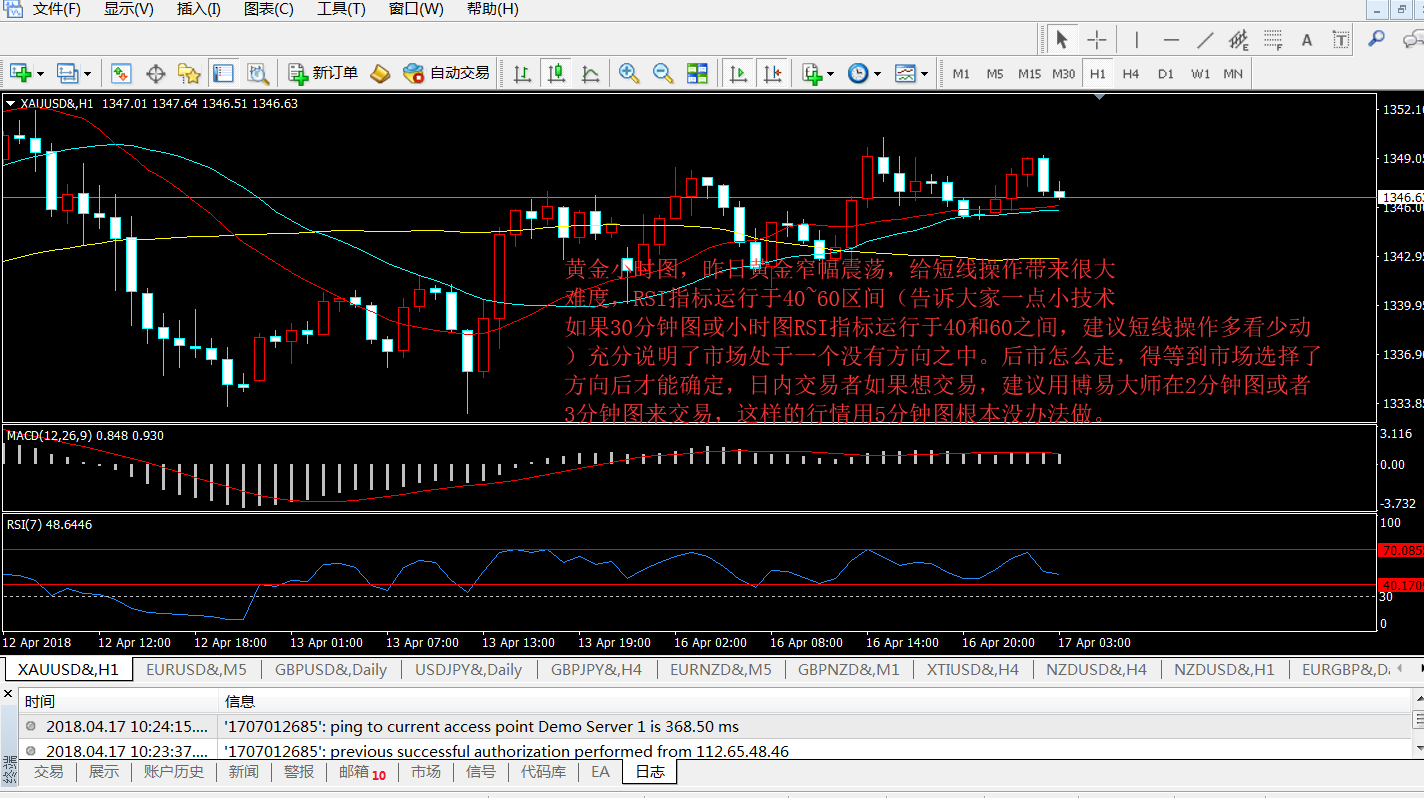Toggle chart shift button
The image size is (1424, 798).
(772, 73)
